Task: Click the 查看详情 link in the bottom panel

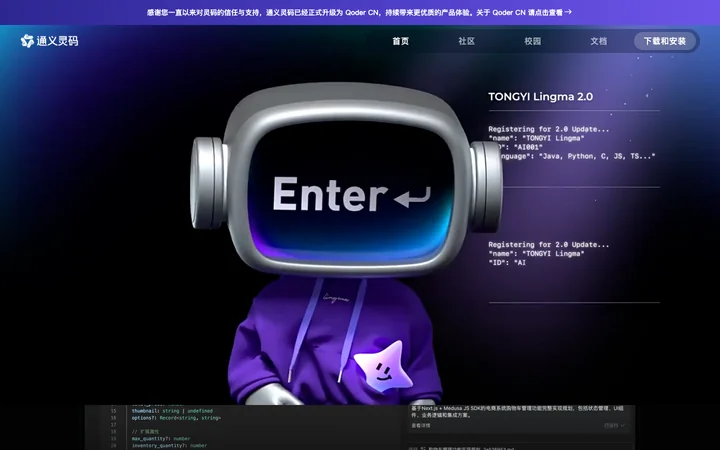Action: coord(421,426)
